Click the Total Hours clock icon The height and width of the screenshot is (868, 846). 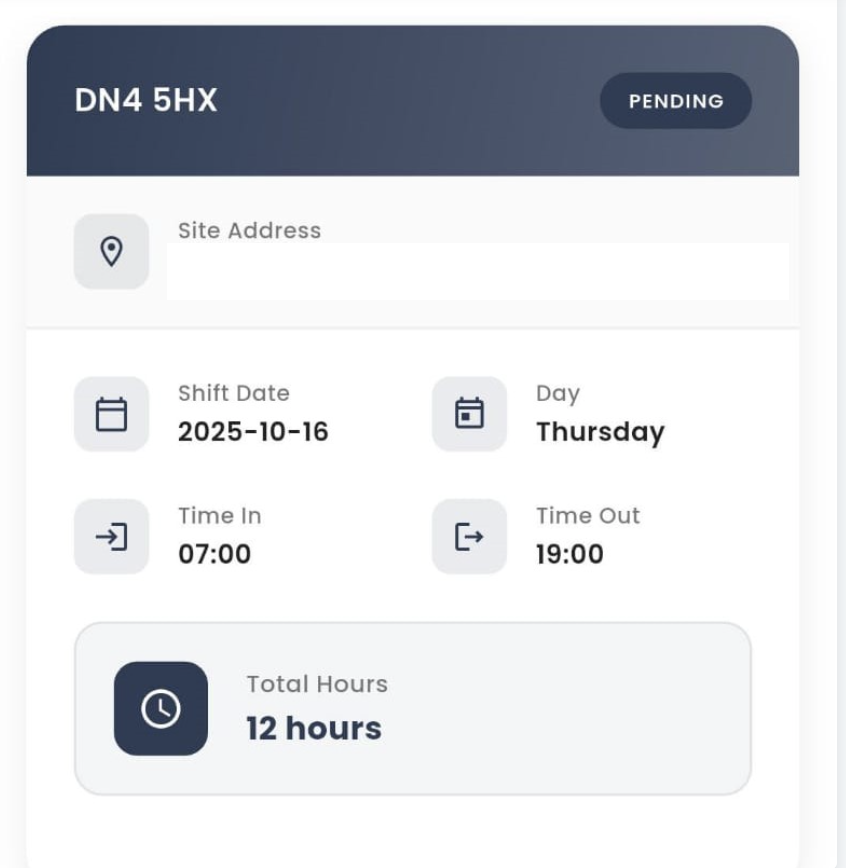click(x=161, y=708)
